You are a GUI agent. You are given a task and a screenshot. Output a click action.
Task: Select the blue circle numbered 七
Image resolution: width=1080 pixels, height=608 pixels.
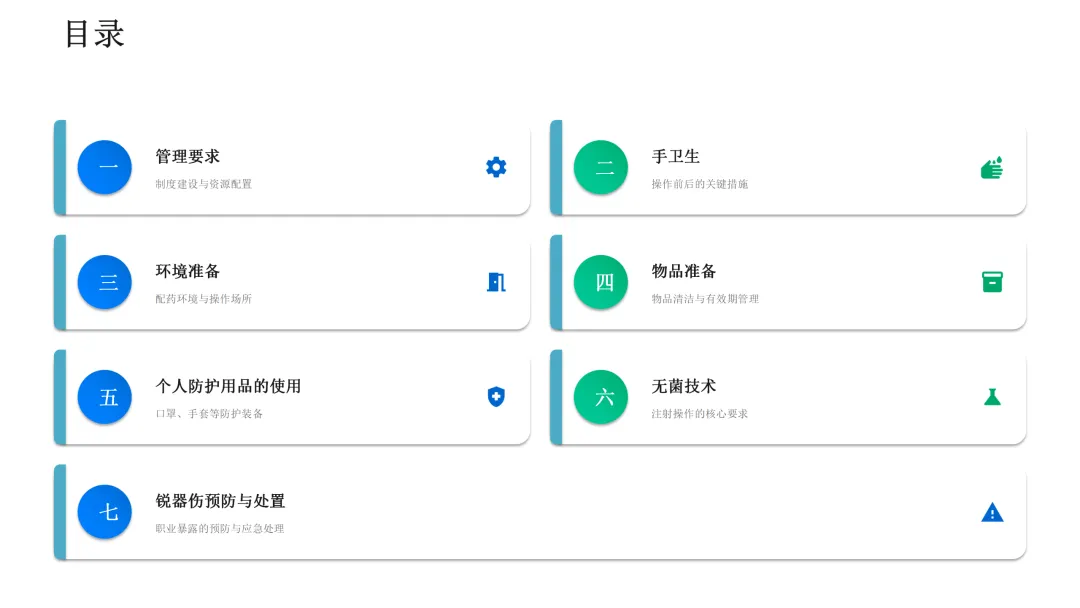click(x=105, y=512)
